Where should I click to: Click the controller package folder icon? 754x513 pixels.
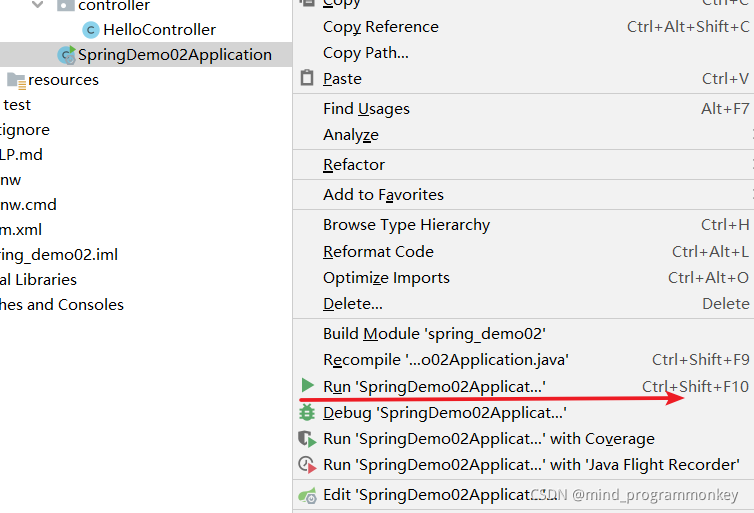(x=65, y=5)
